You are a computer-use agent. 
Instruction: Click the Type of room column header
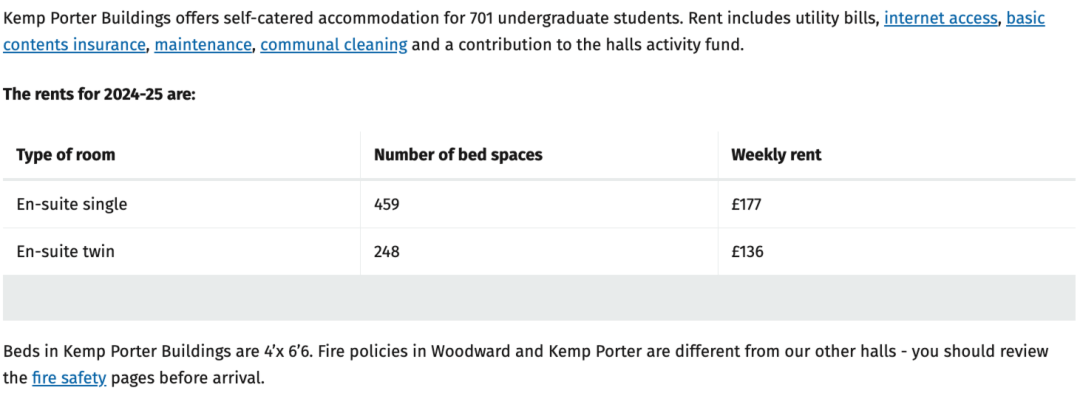coord(65,155)
